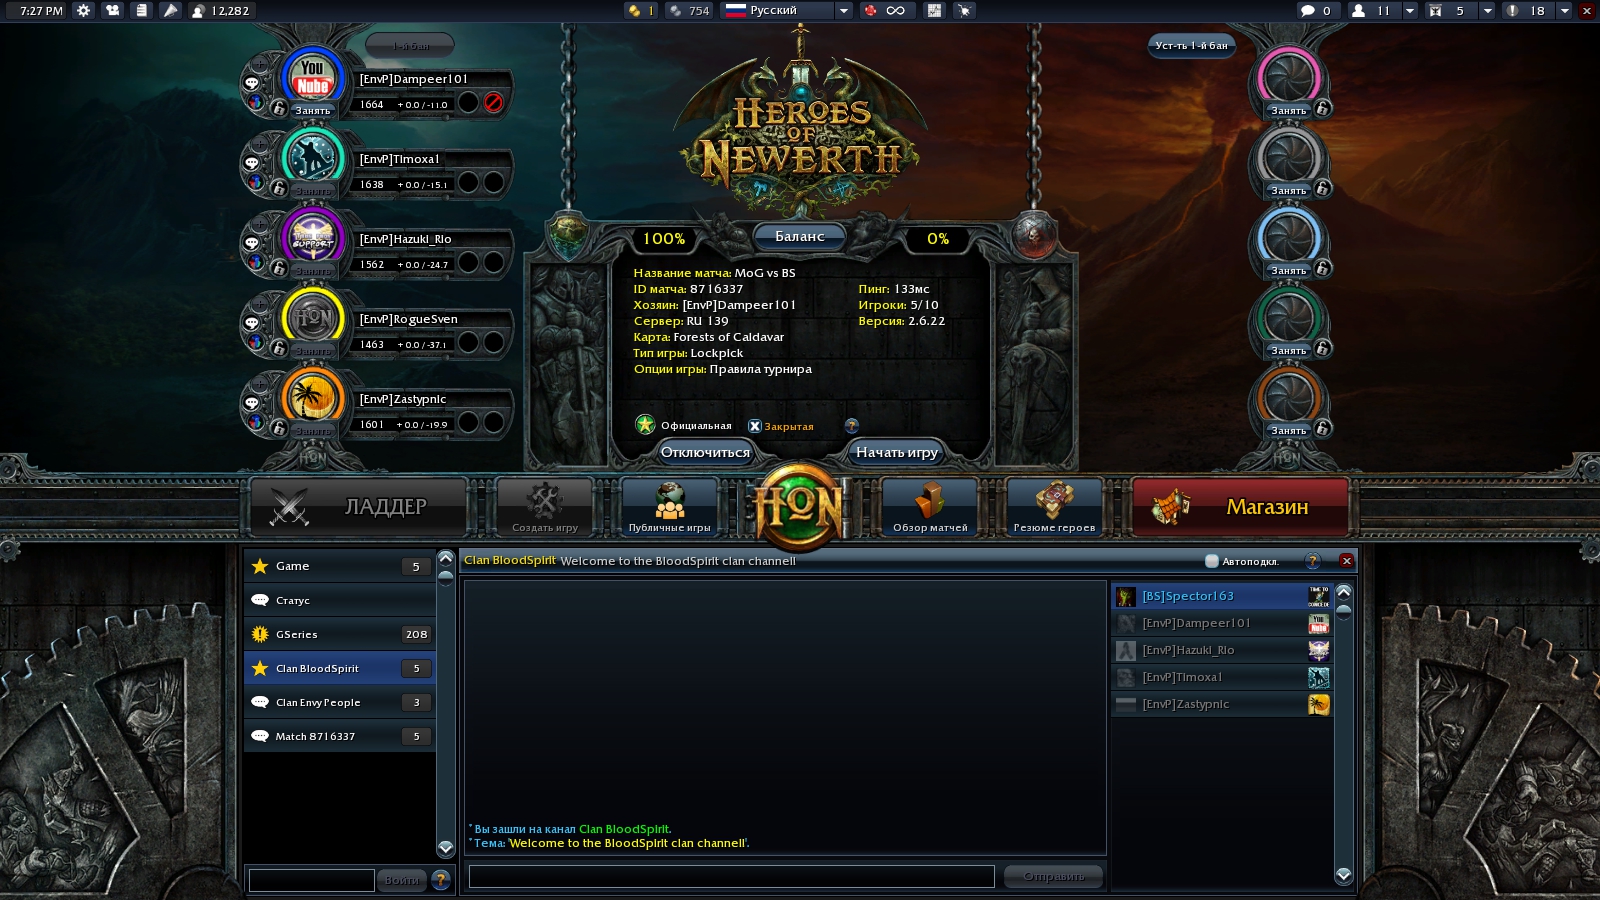This screenshot has height=900, width=1600.
Task: Select [EnvP]Zastypnic in user list
Action: coord(1222,704)
